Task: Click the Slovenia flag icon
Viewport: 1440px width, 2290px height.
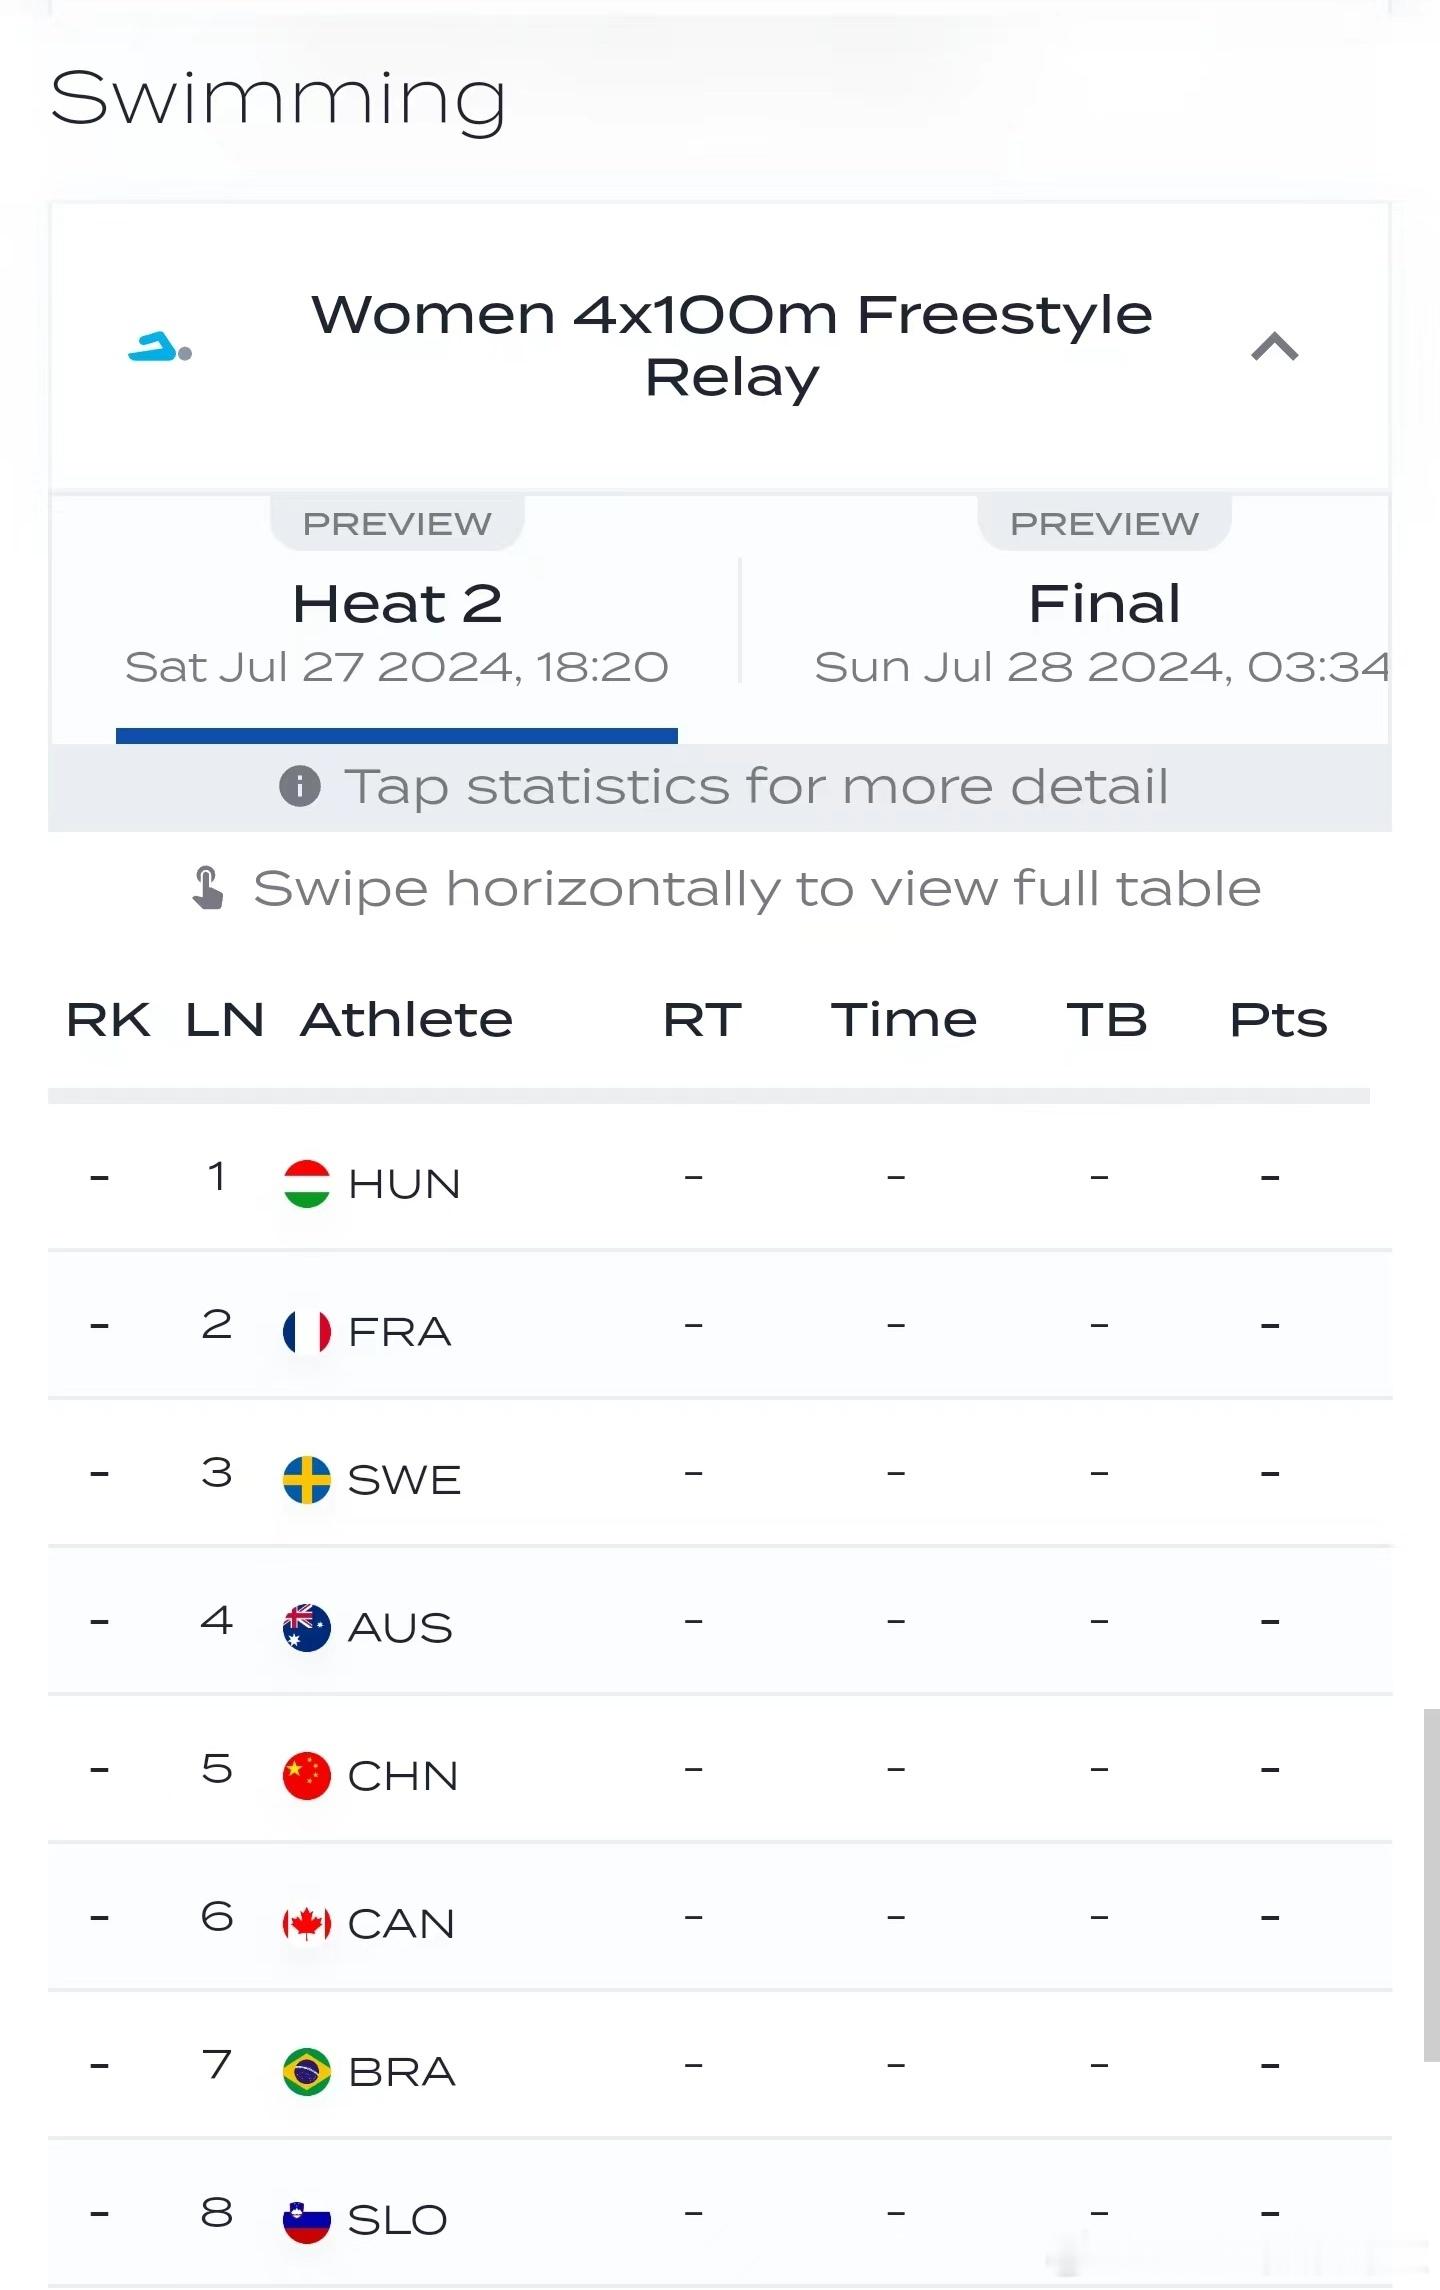Action: [307, 2219]
